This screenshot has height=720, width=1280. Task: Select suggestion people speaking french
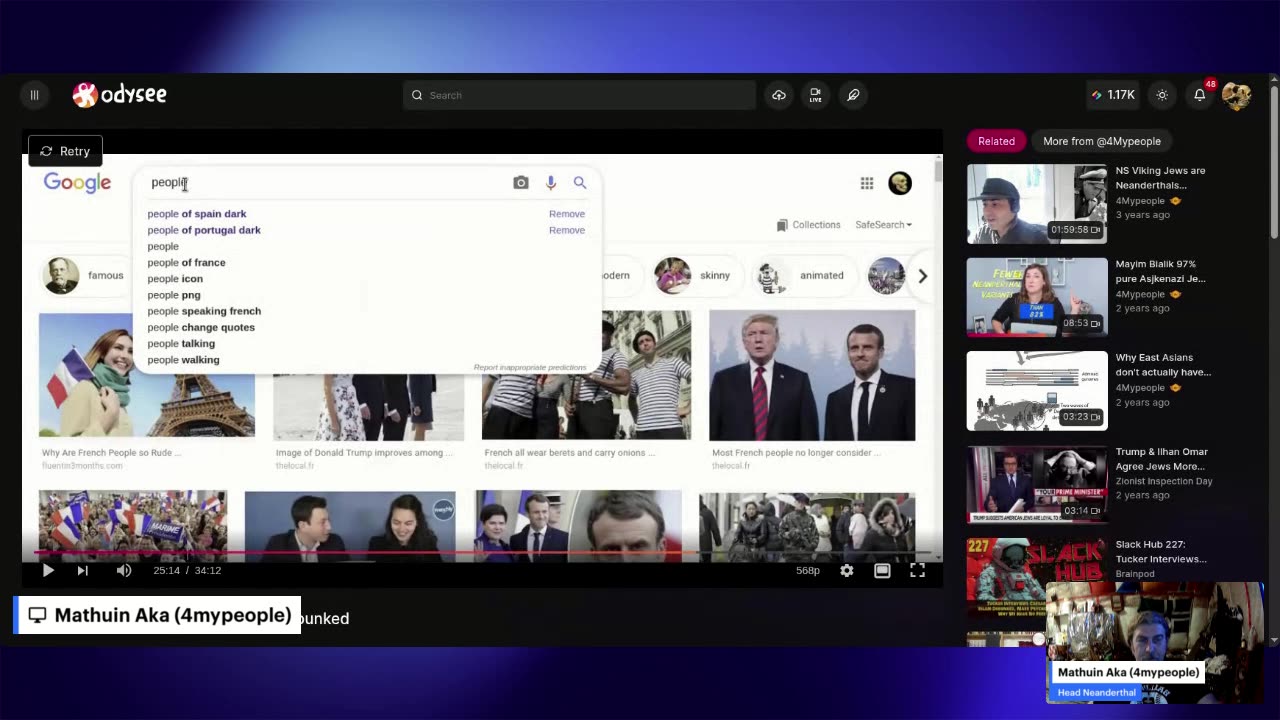204,311
